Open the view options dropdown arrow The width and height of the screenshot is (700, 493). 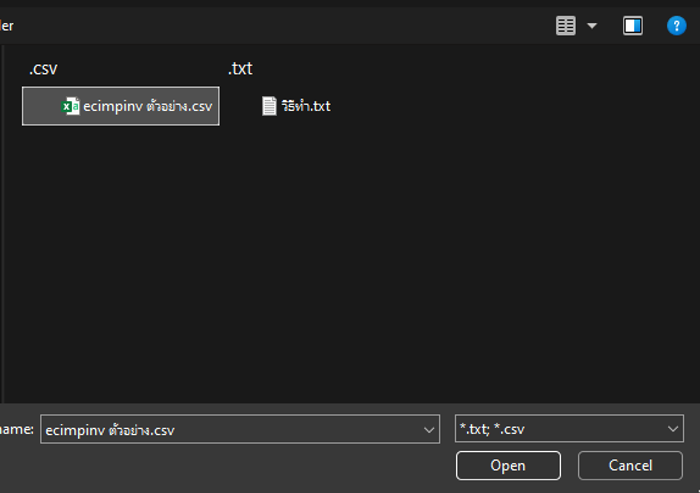[x=592, y=26]
